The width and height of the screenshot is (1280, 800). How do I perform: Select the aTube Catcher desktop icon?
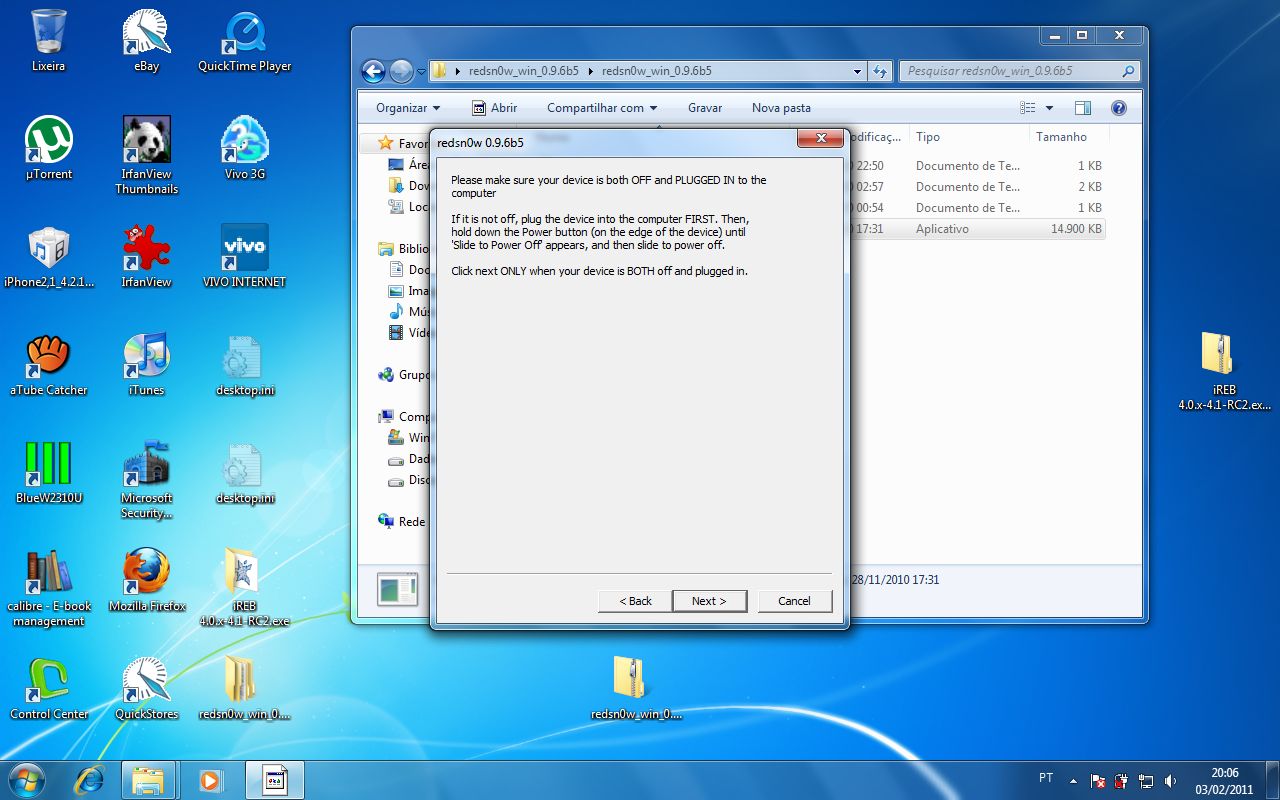pyautogui.click(x=48, y=364)
